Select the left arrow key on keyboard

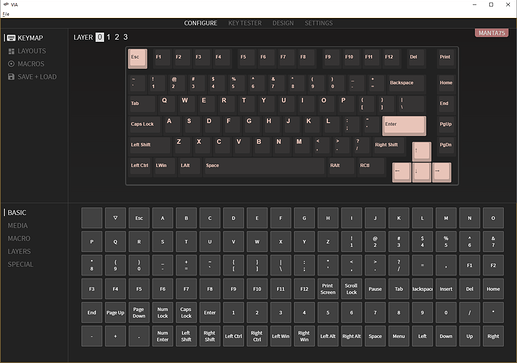(401, 172)
